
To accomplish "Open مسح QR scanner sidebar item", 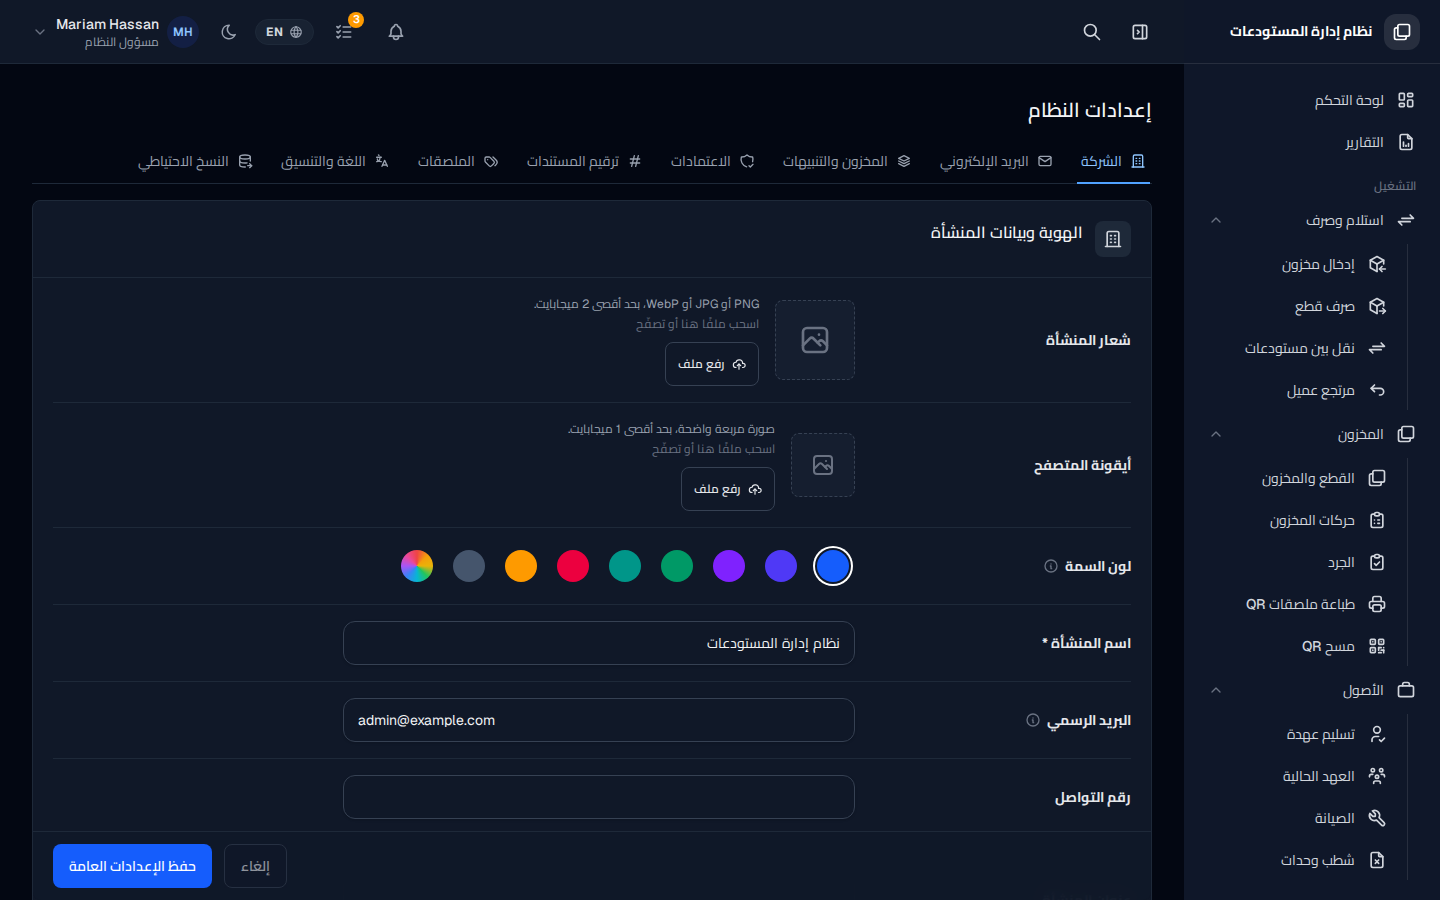I will pos(1297,646).
